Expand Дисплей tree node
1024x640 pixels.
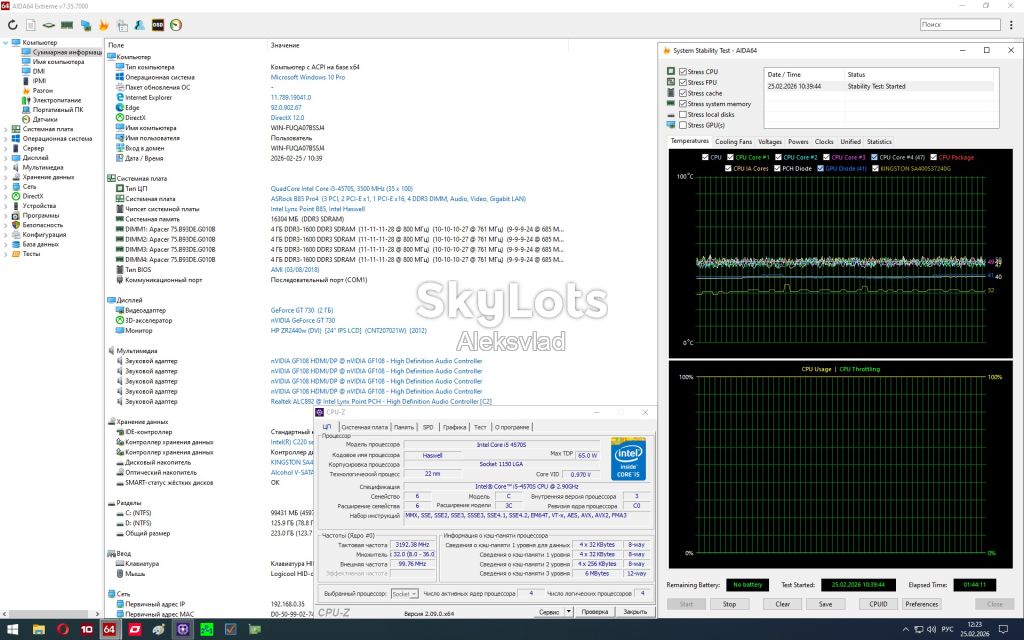click(6, 158)
